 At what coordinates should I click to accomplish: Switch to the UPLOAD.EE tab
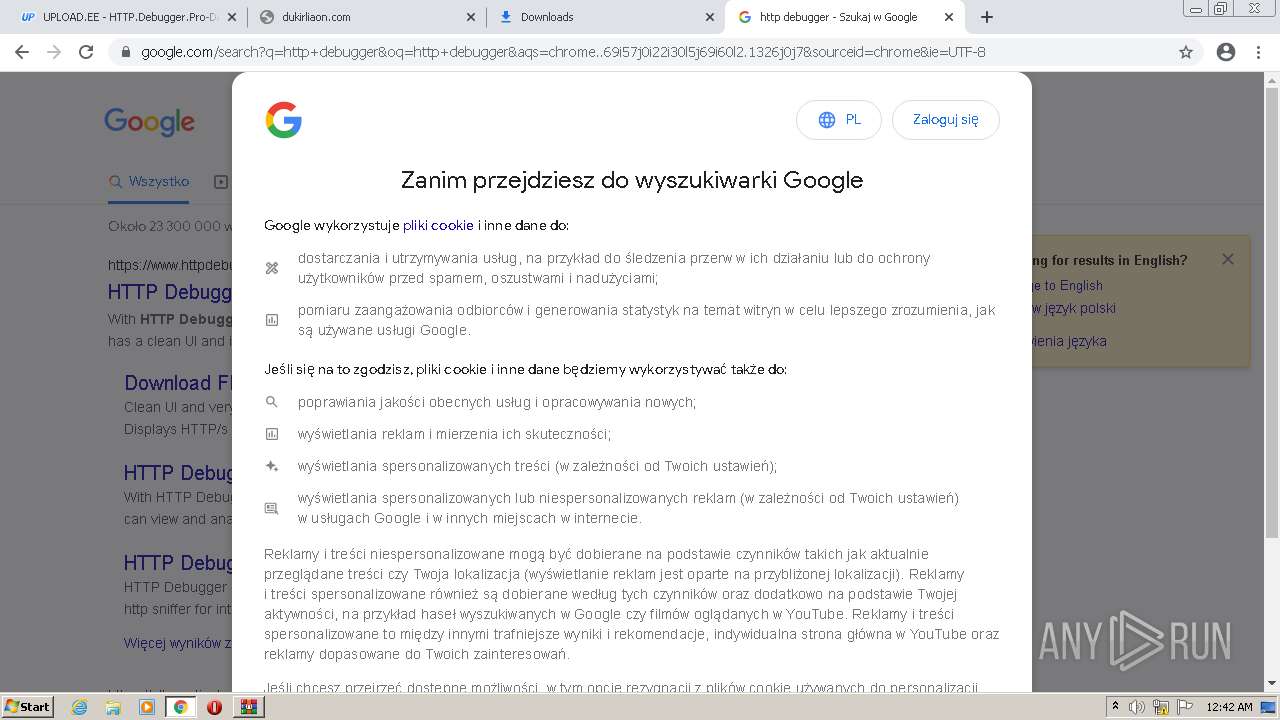(127, 17)
